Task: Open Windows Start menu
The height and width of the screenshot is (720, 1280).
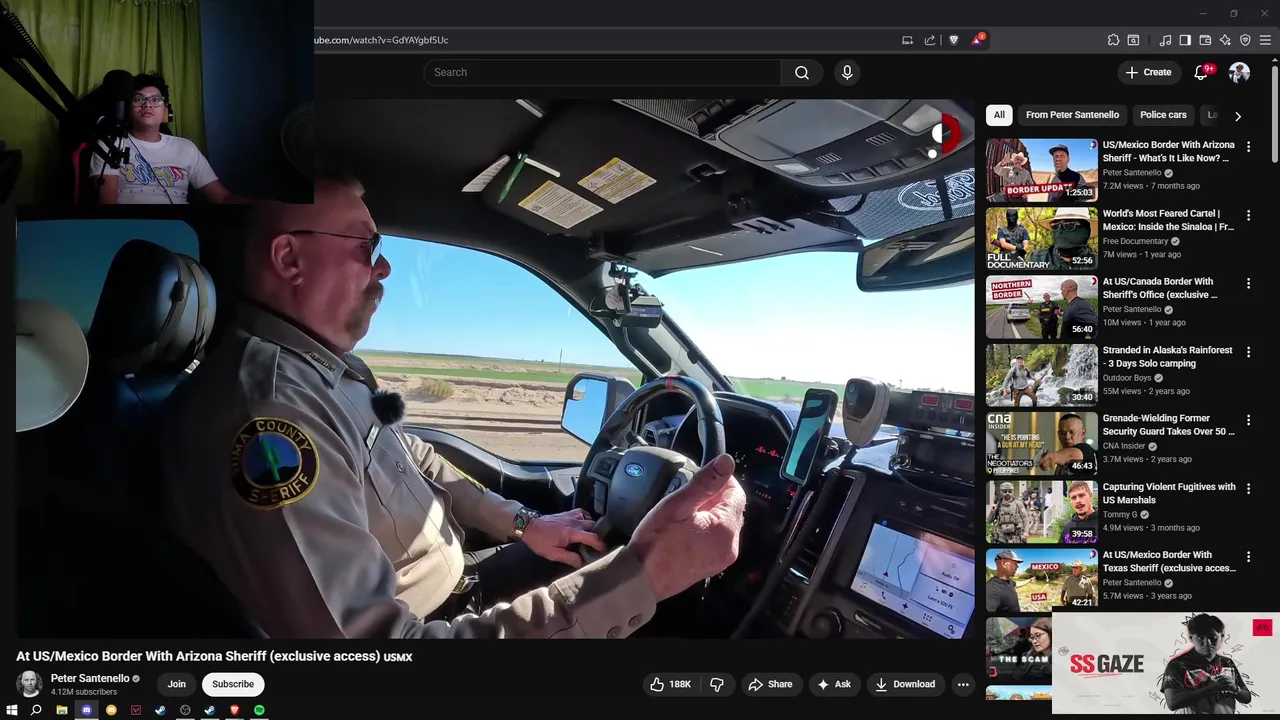Action: pyautogui.click(x=12, y=710)
